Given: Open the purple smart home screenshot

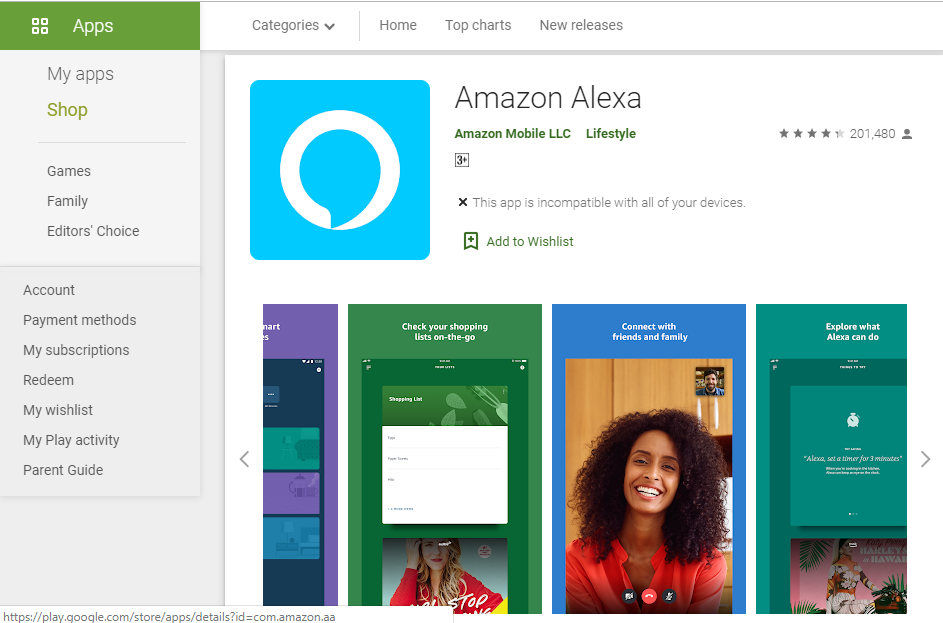Looking at the screenshot, I should pyautogui.click(x=301, y=458).
